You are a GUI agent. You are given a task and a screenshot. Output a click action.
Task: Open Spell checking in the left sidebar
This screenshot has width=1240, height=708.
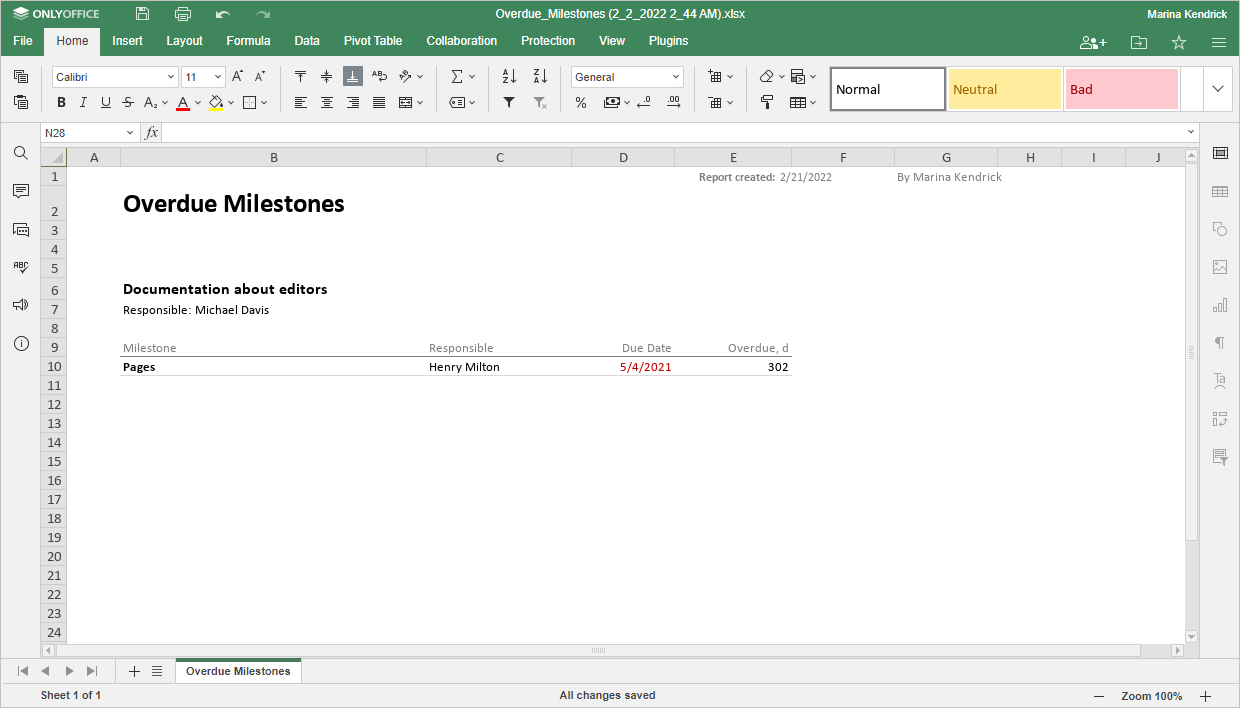click(20, 267)
